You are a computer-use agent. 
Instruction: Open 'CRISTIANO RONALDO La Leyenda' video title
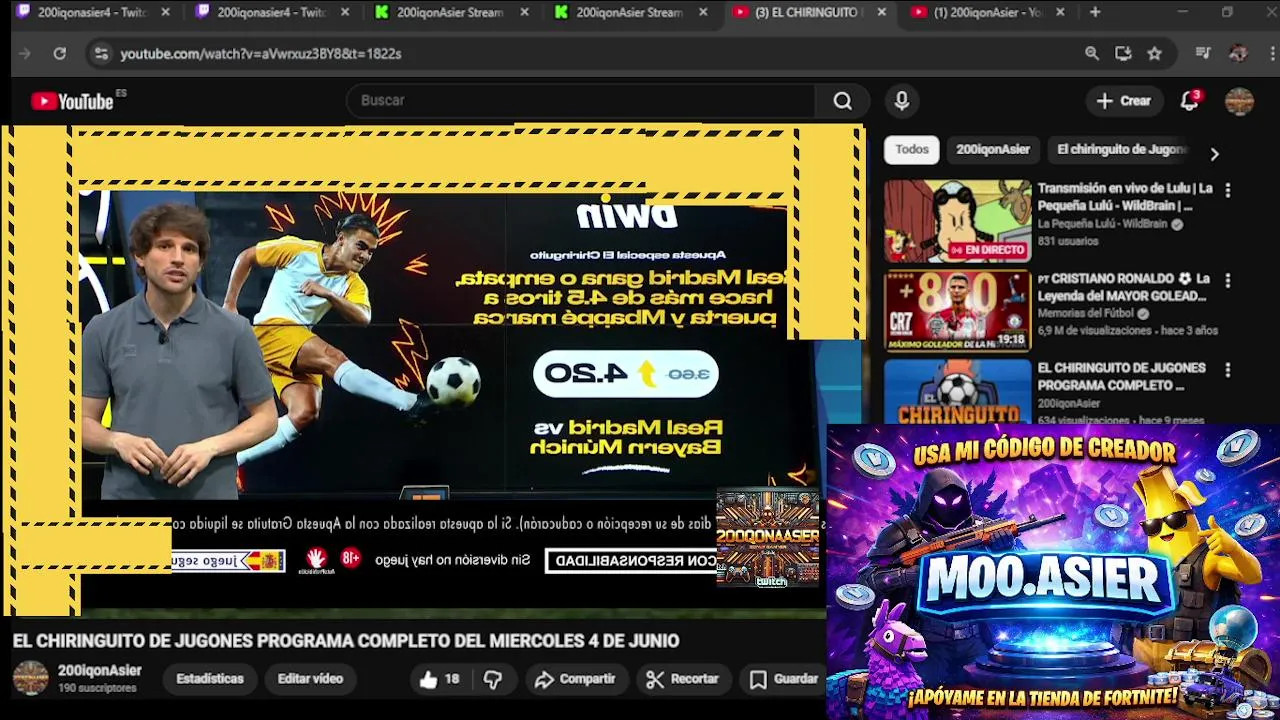point(1123,287)
